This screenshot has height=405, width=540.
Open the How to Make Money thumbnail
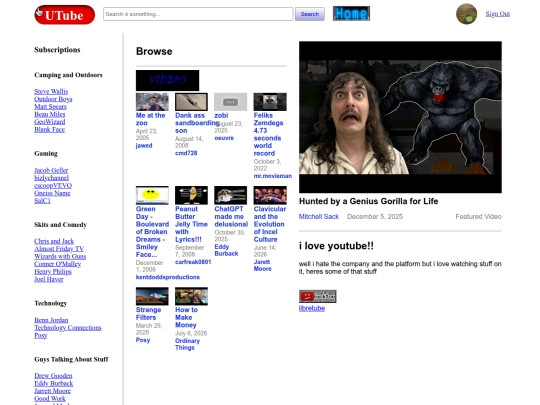pyautogui.click(x=191, y=296)
